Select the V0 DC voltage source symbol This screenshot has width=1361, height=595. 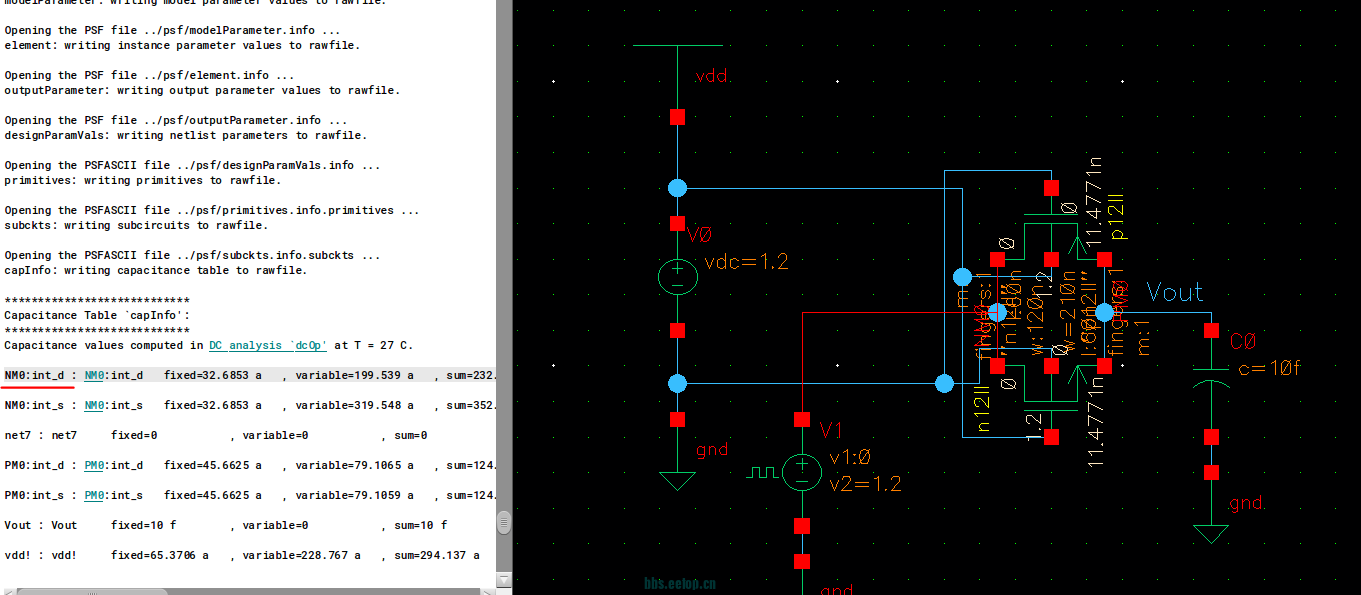point(677,277)
